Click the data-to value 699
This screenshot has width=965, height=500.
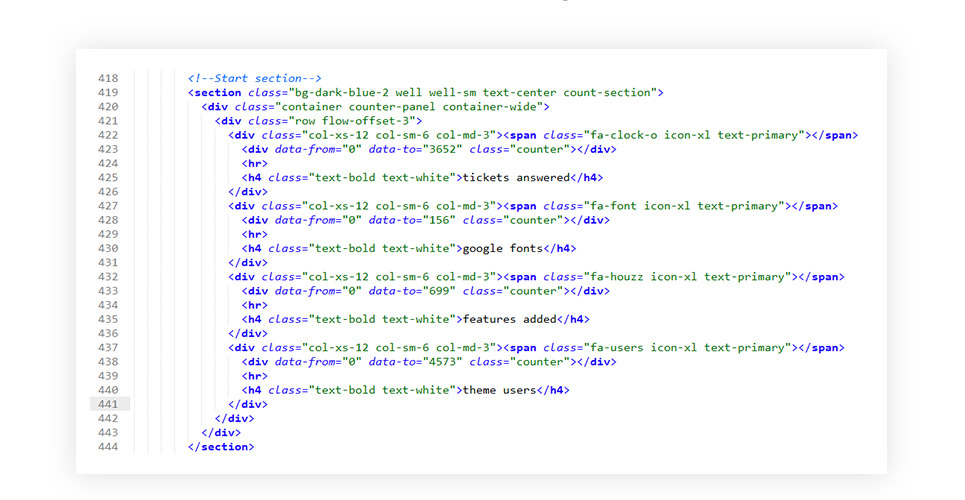[436, 291]
